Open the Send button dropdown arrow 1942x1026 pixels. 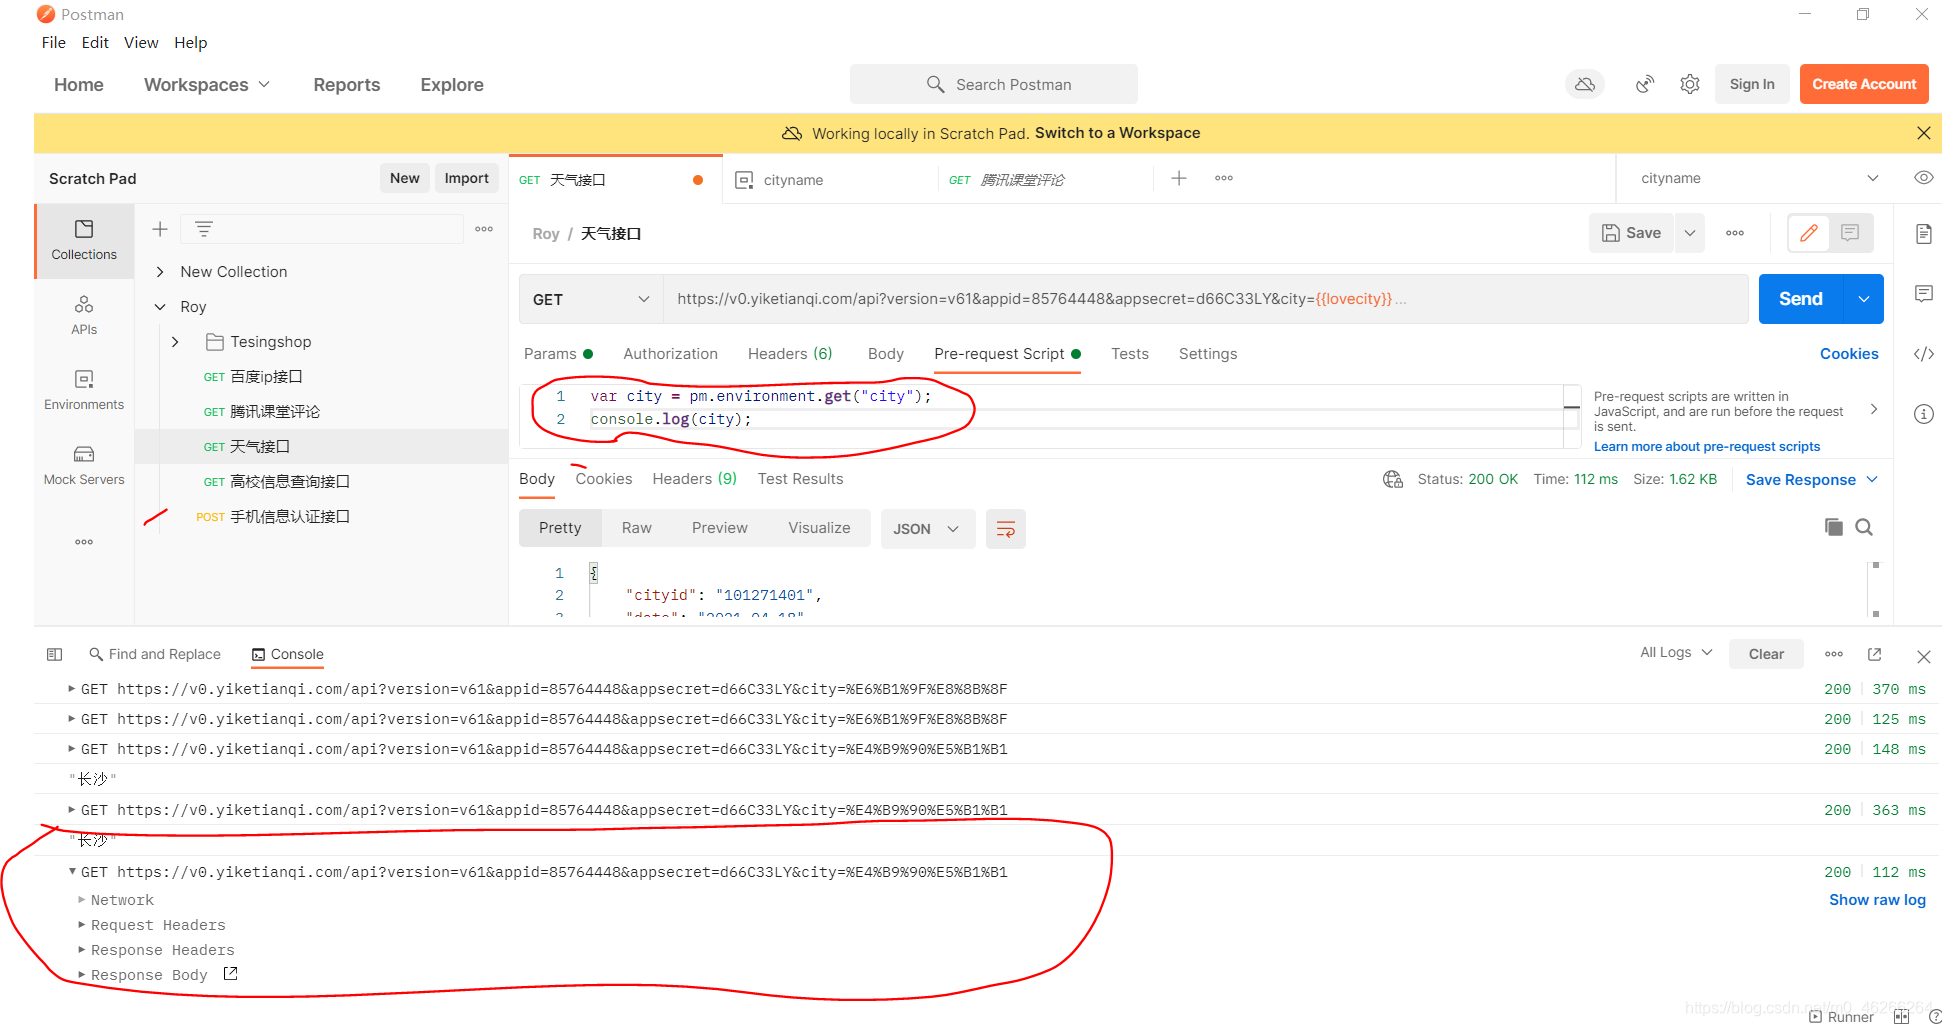1864,299
